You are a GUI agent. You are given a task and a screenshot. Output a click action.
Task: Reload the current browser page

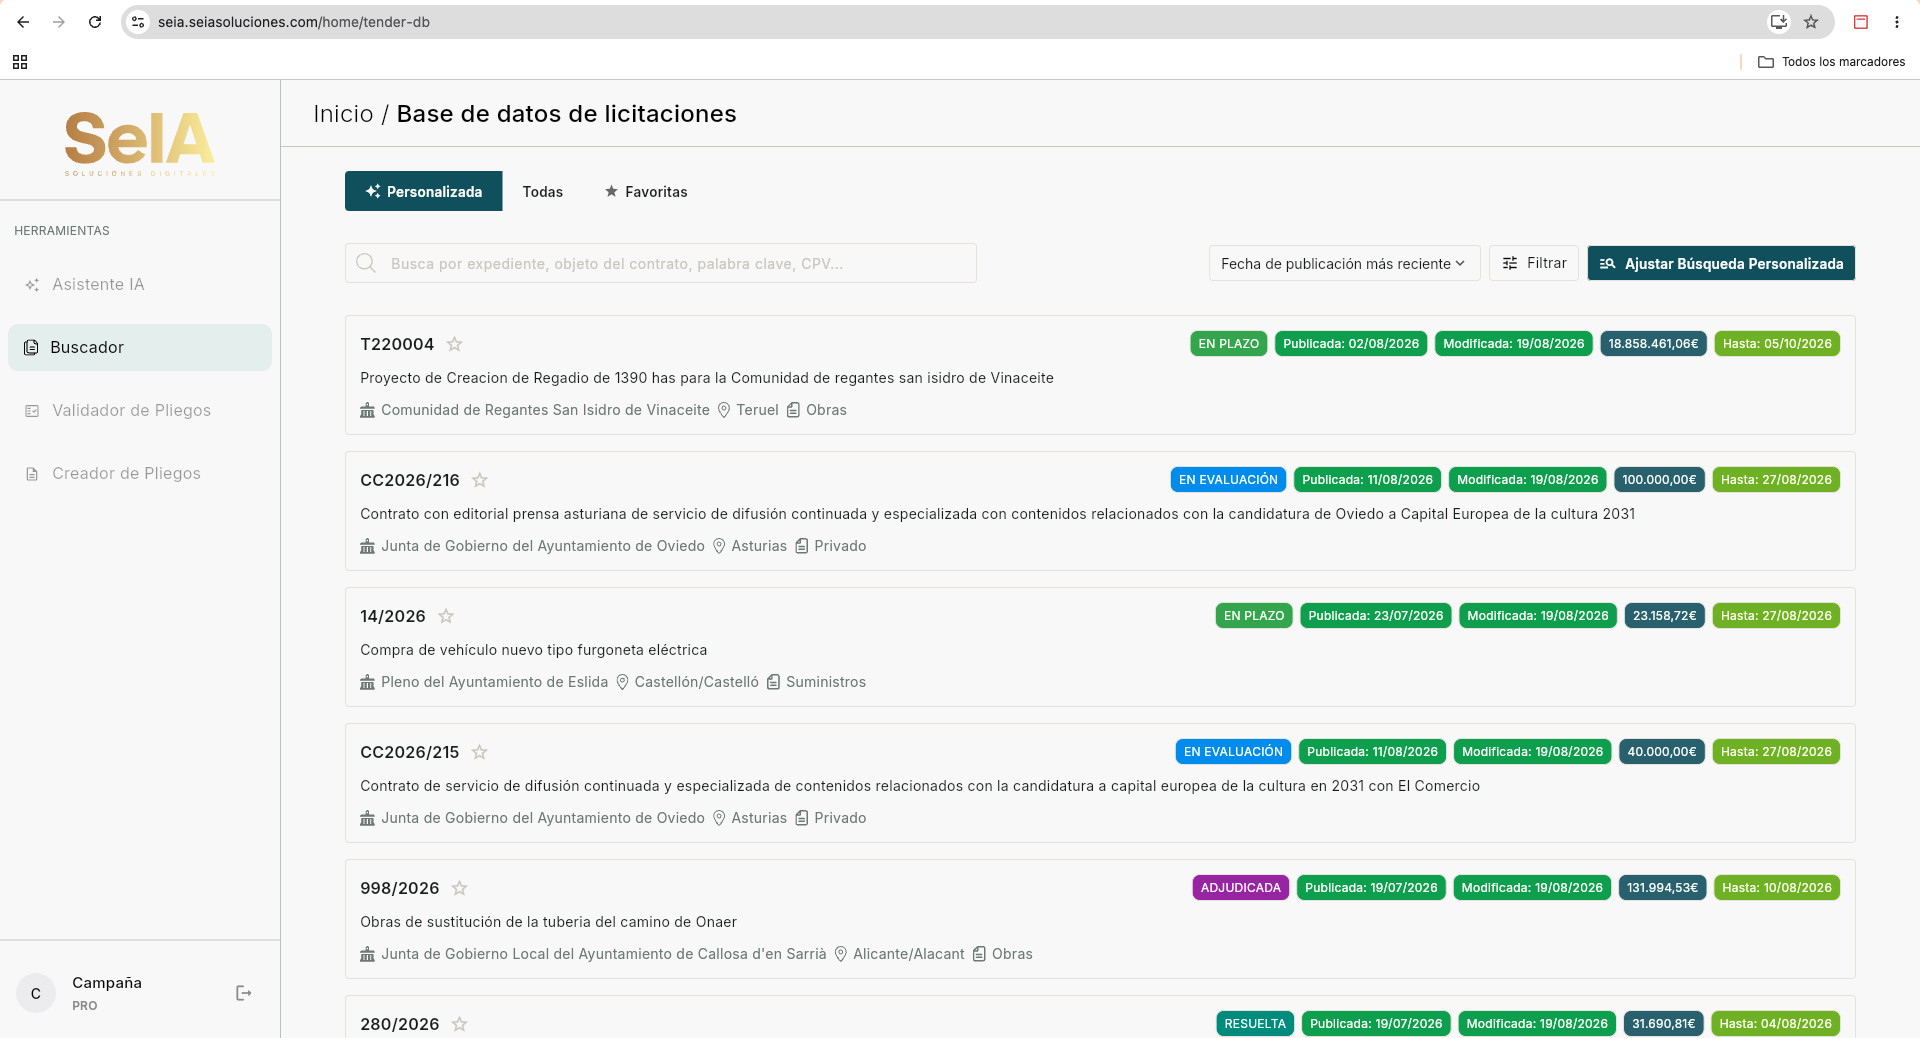(95, 22)
